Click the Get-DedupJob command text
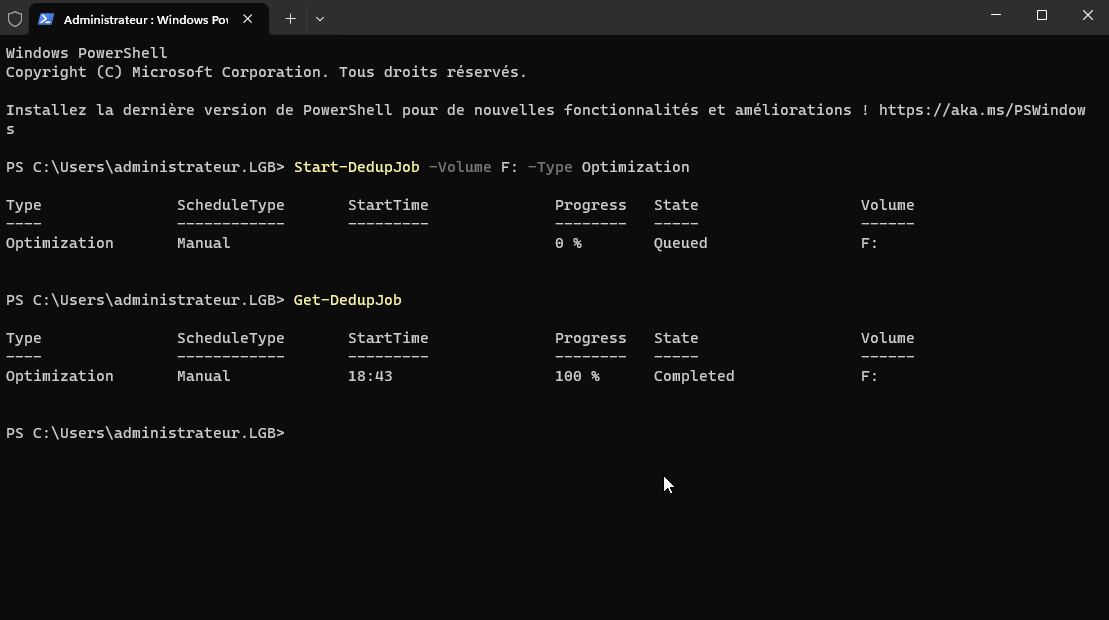 pos(347,300)
